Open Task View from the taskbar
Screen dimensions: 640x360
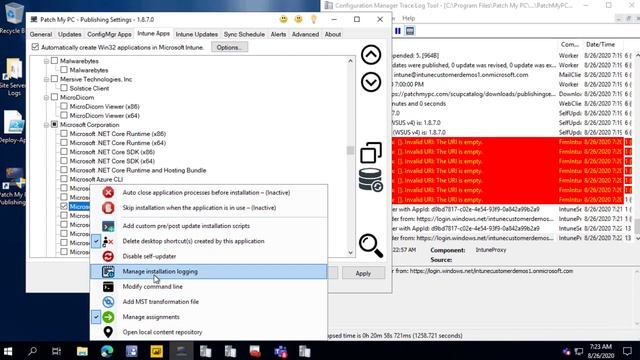tap(56, 351)
